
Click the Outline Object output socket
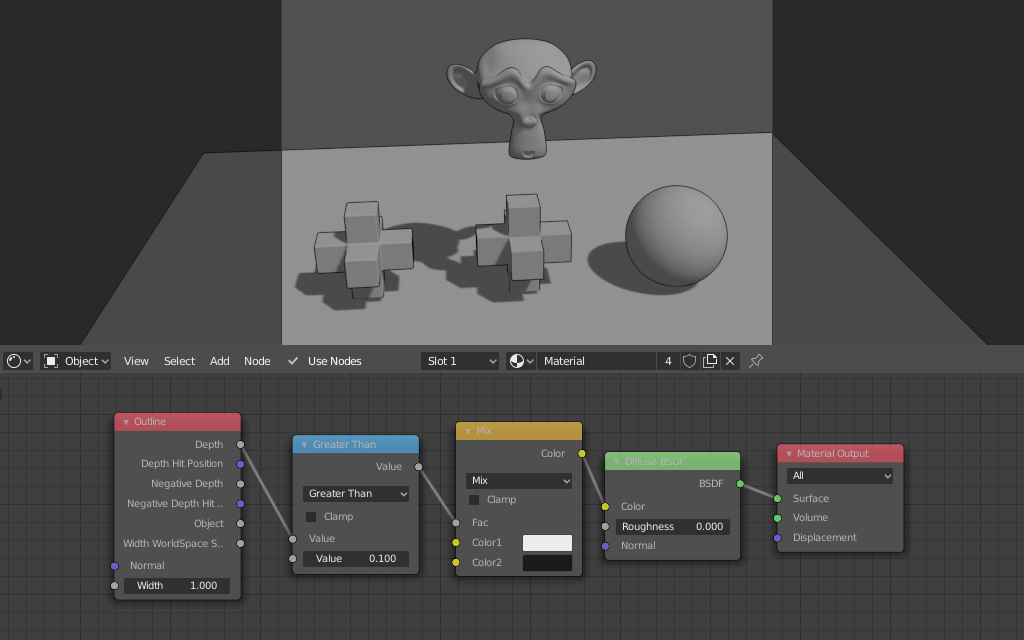point(240,524)
